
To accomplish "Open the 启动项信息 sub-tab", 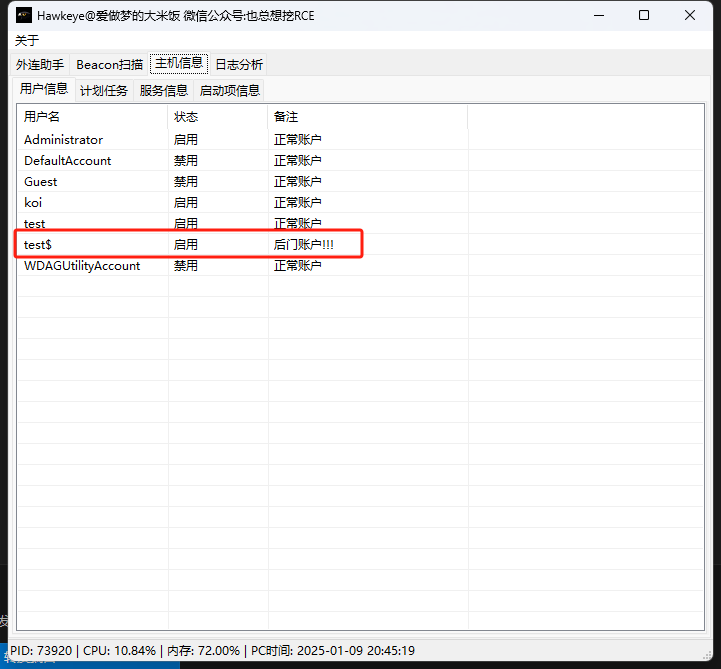I will coord(229,90).
